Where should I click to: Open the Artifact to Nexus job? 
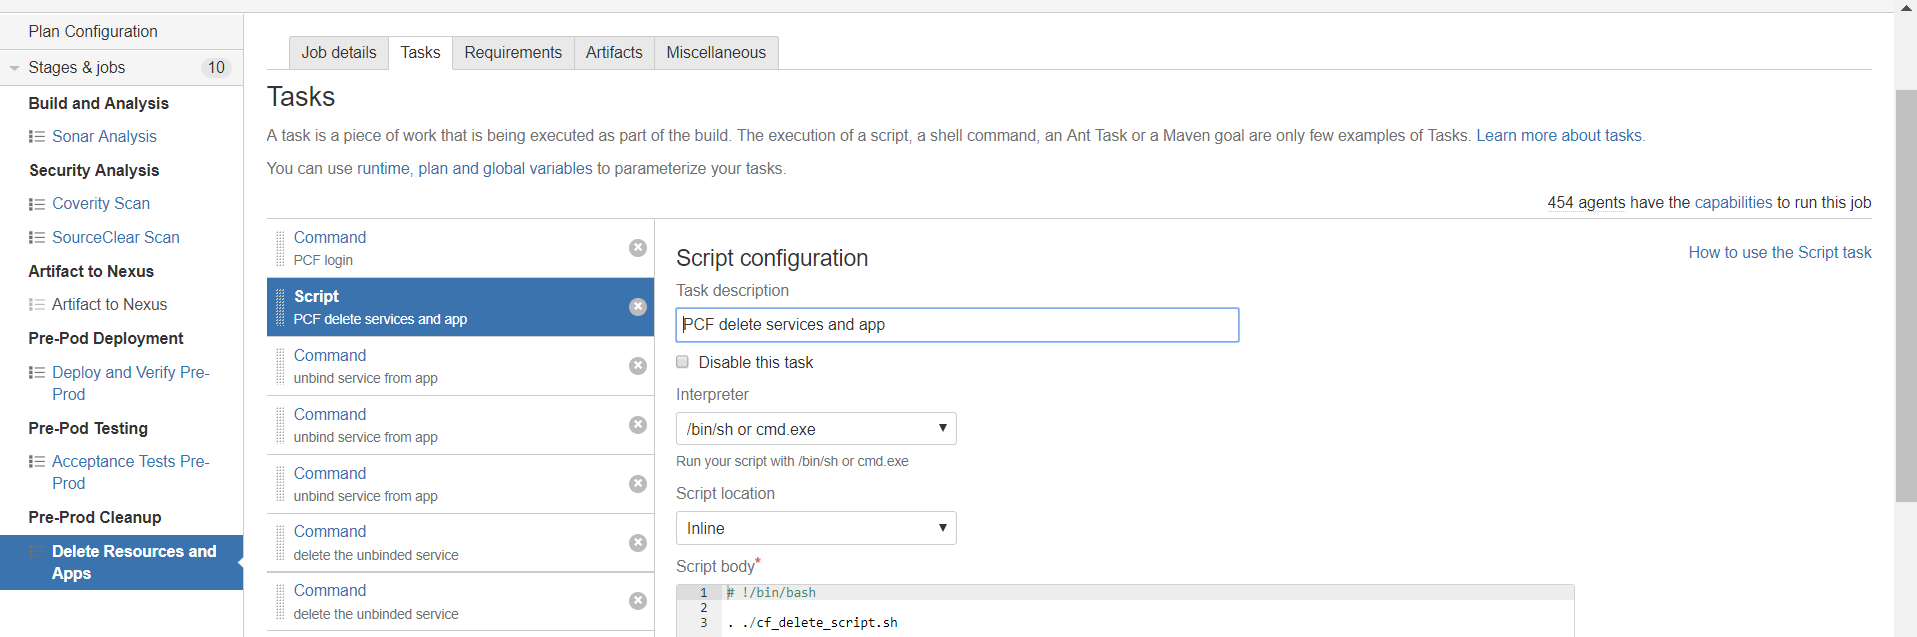[109, 305]
